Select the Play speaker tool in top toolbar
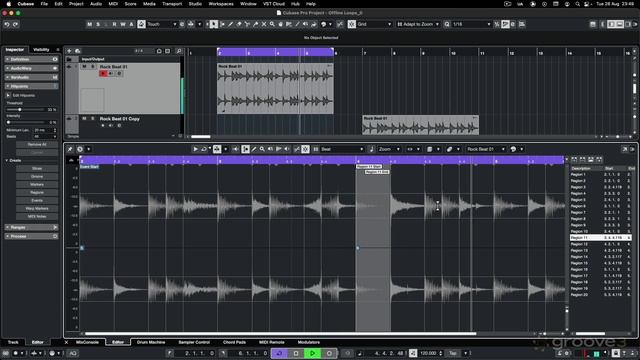The height and width of the screenshot is (360, 640). tap(305, 24)
